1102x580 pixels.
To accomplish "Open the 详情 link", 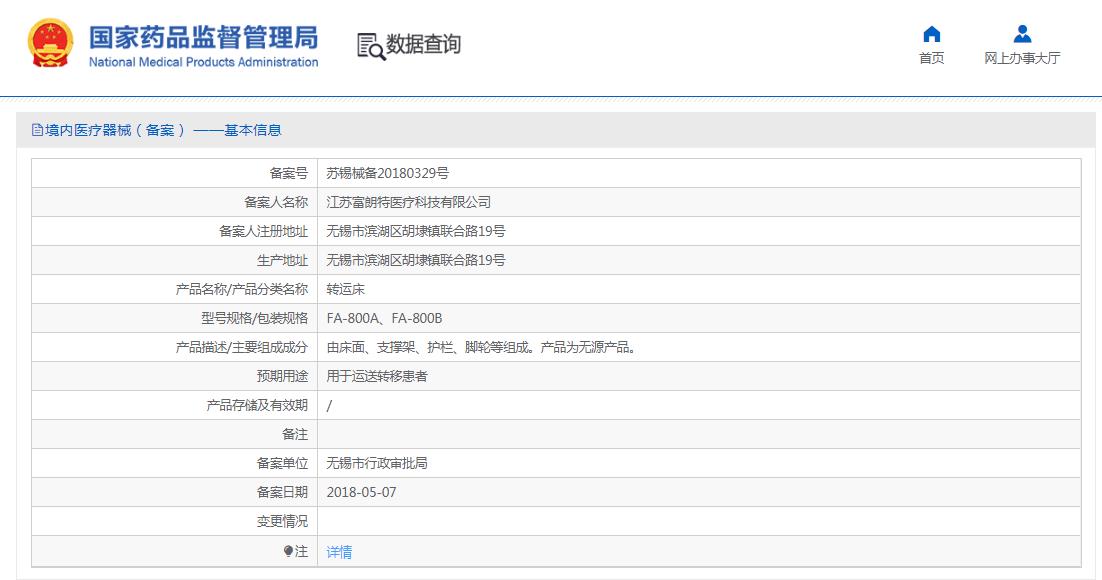I will coord(339,553).
